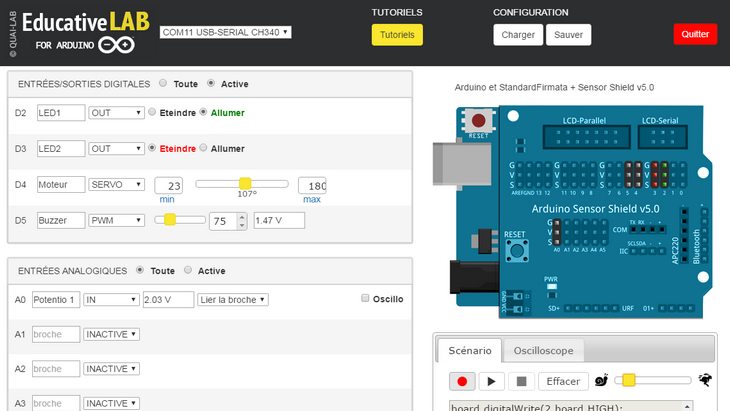Increment the D5 PWM value stepper

pyautogui.click(x=242, y=217)
